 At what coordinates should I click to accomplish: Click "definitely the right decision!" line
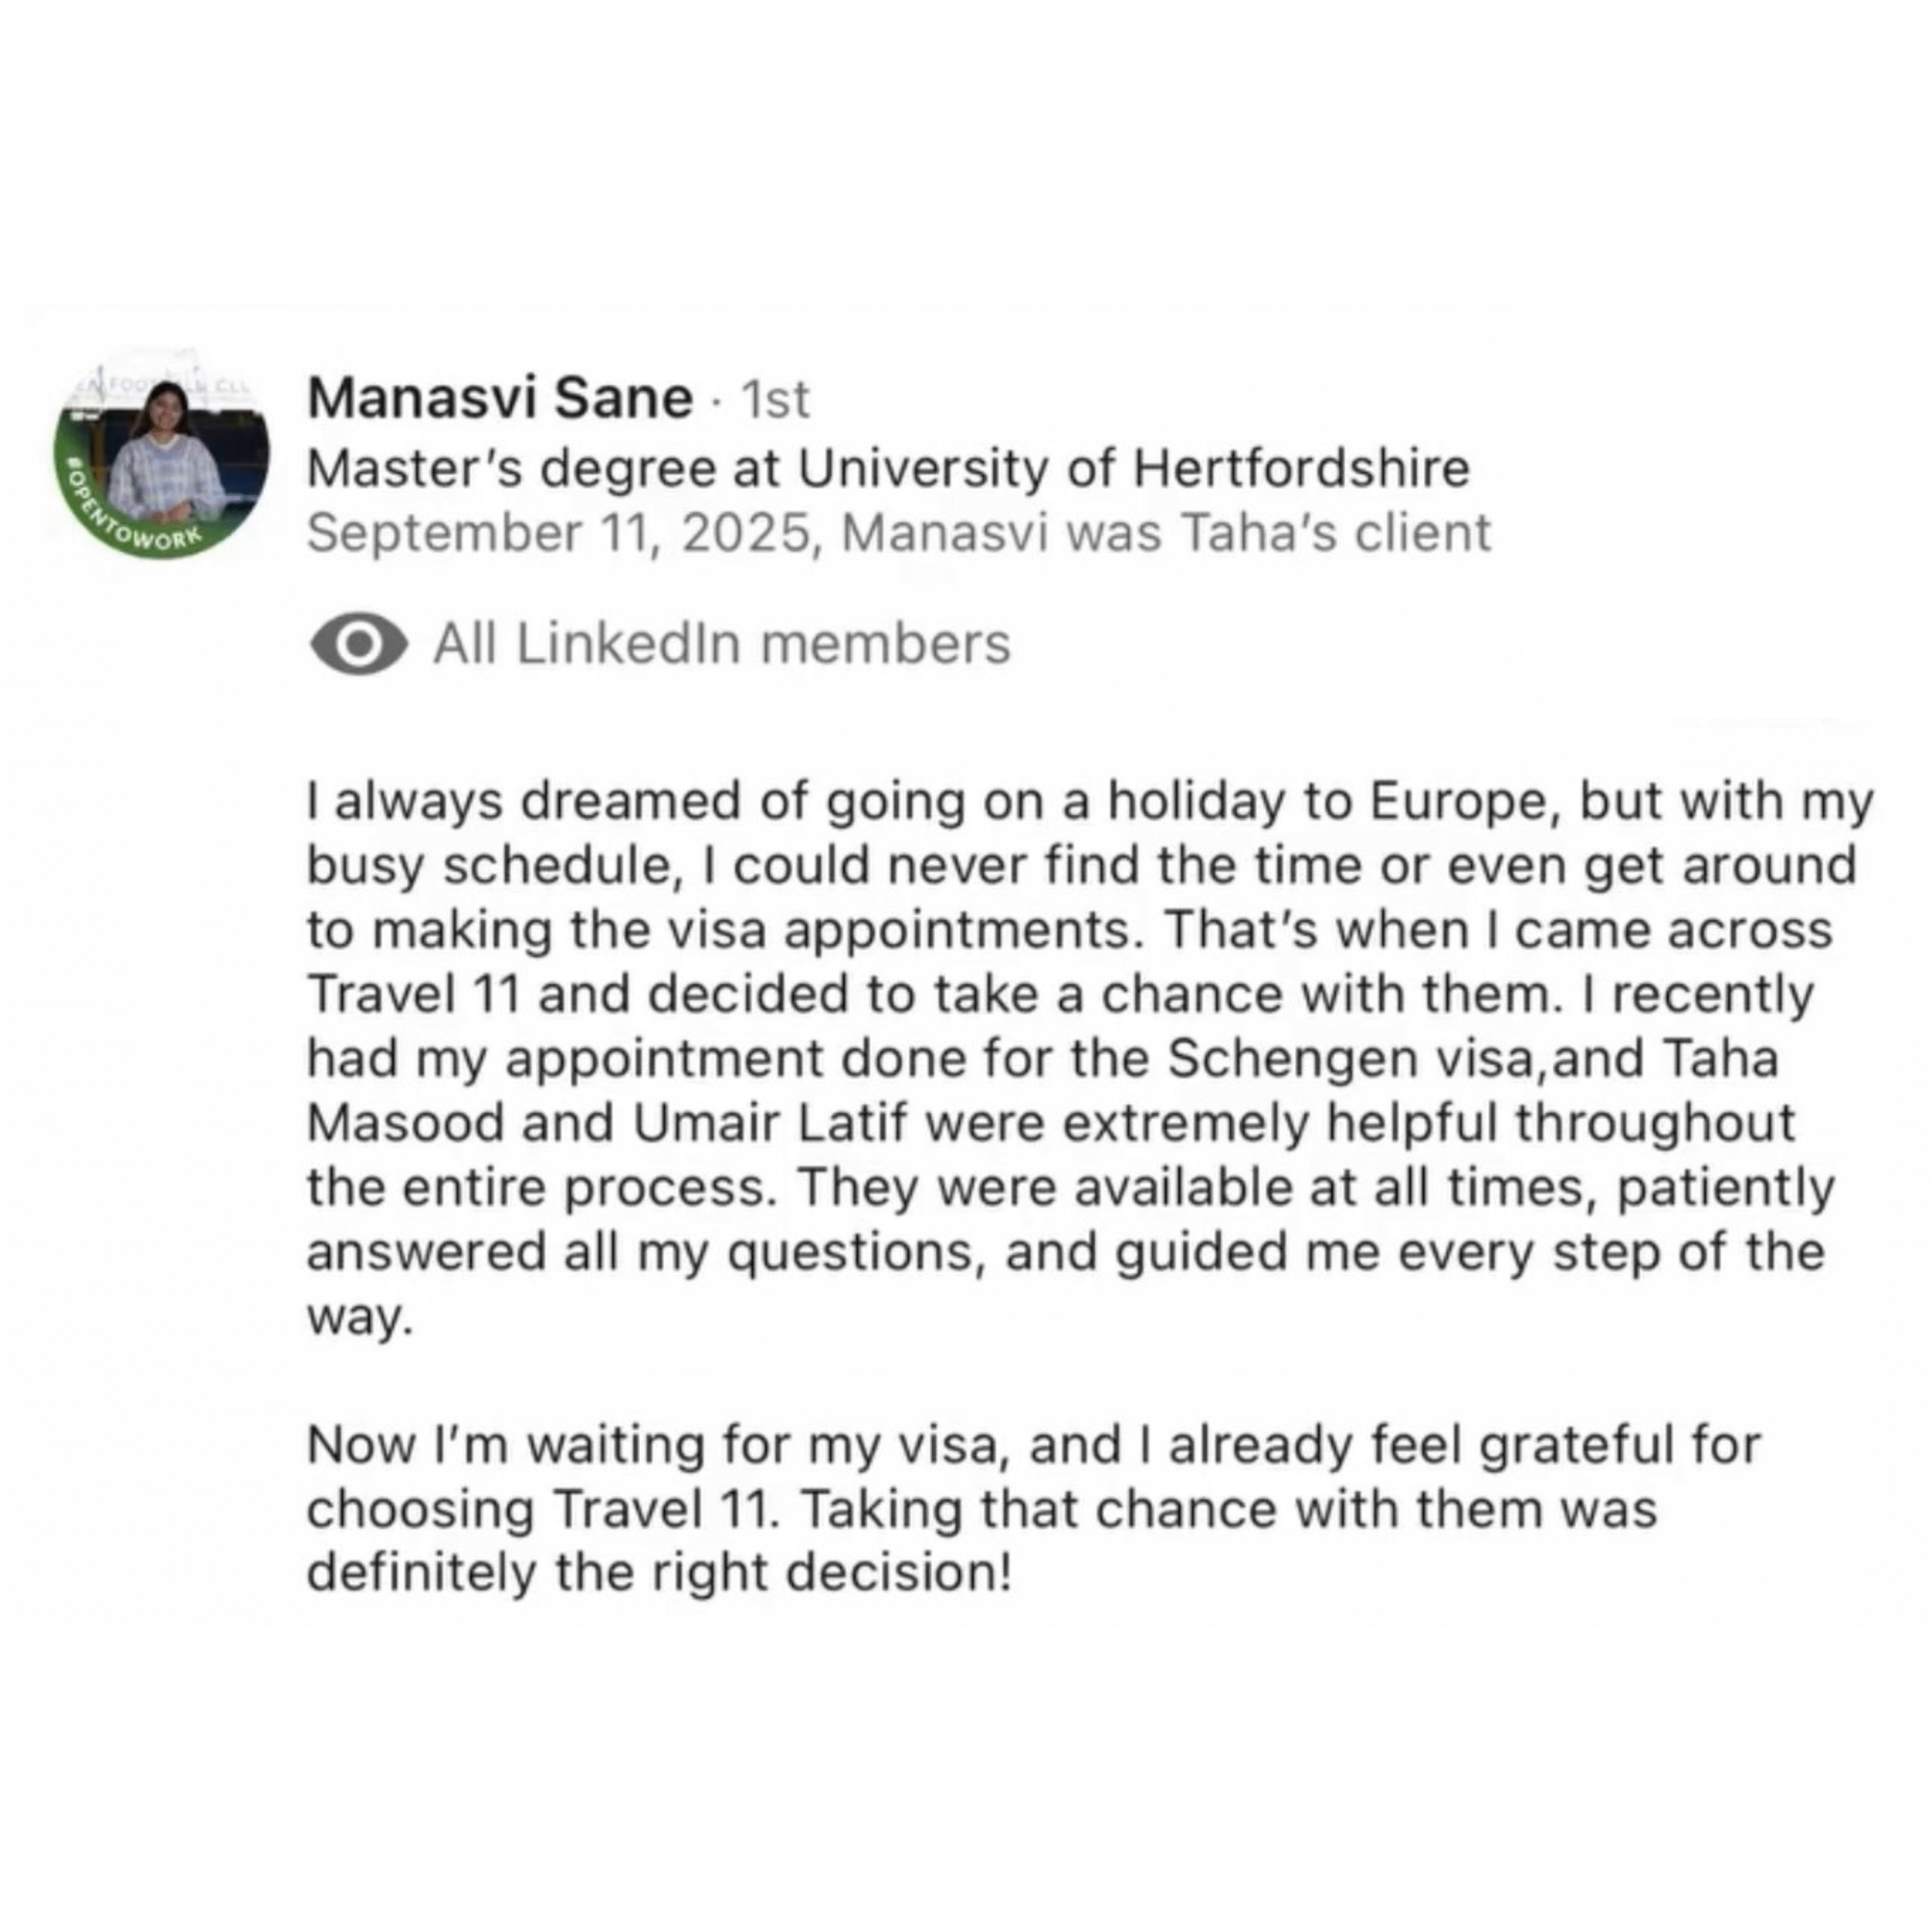[x=659, y=1574]
